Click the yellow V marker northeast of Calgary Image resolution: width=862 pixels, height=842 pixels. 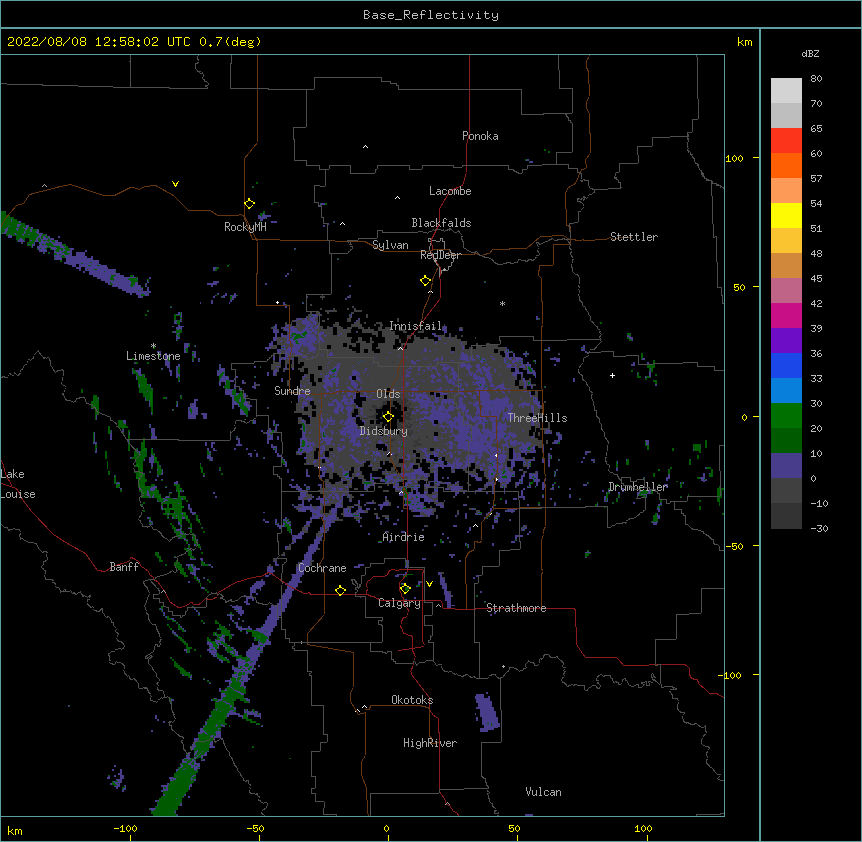pos(429,584)
